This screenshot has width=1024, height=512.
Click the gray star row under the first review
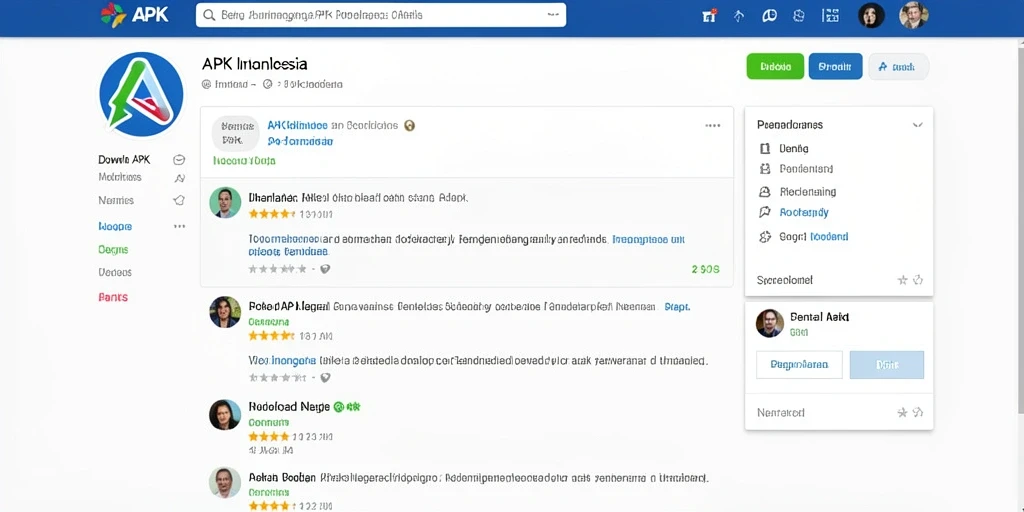click(278, 268)
